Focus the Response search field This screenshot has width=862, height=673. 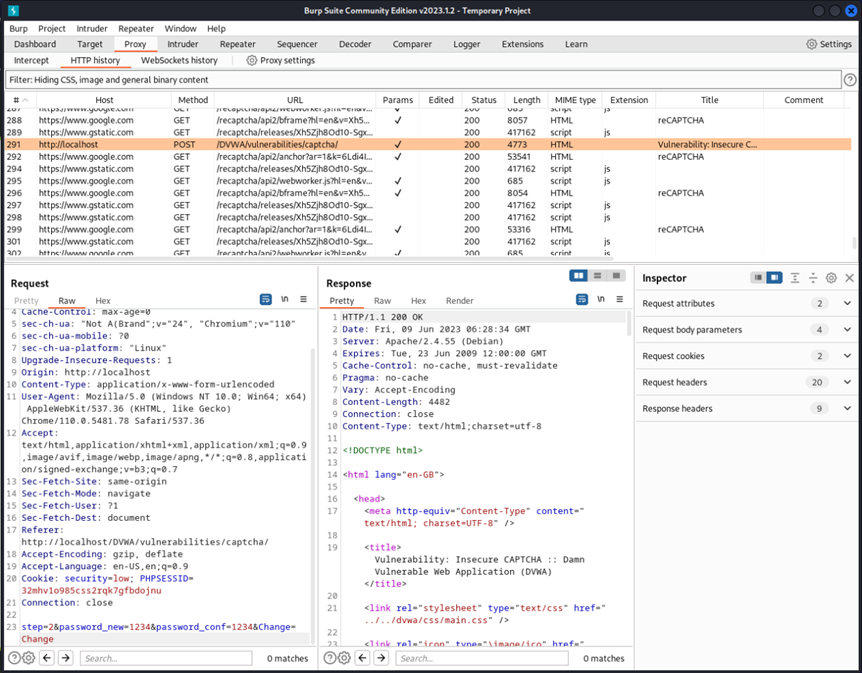tap(482, 658)
